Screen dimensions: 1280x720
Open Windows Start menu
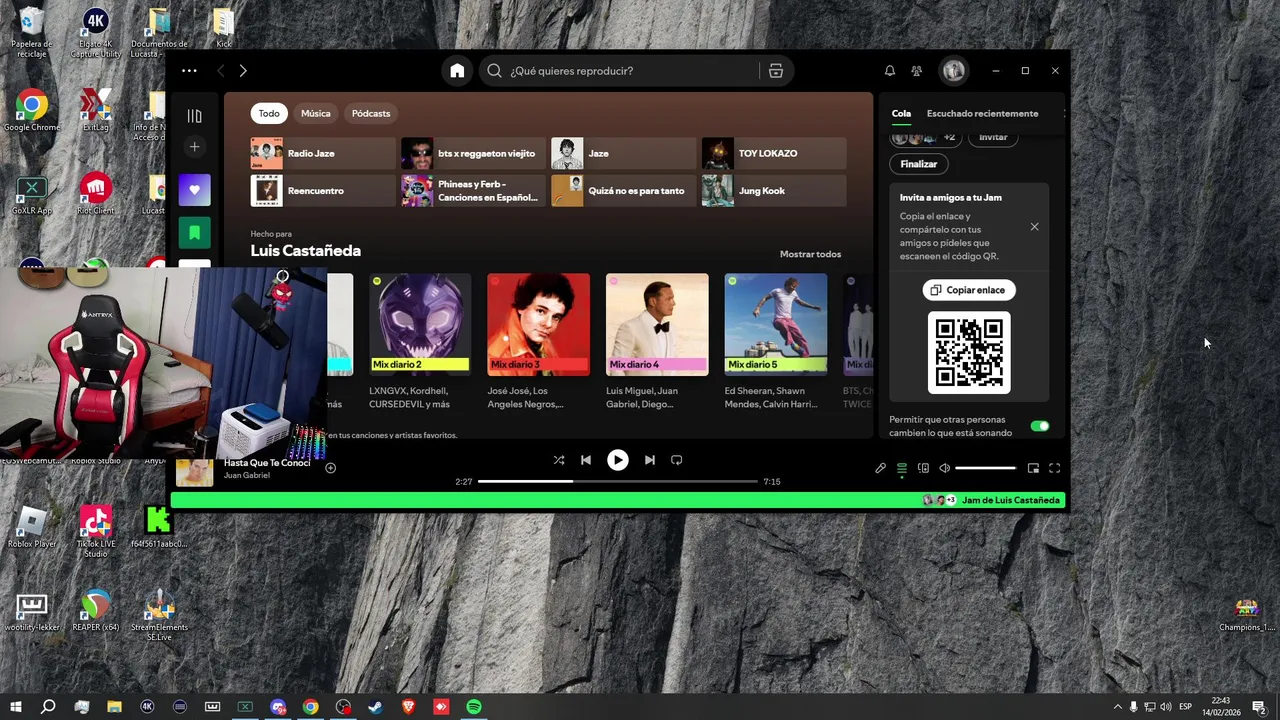coord(15,707)
